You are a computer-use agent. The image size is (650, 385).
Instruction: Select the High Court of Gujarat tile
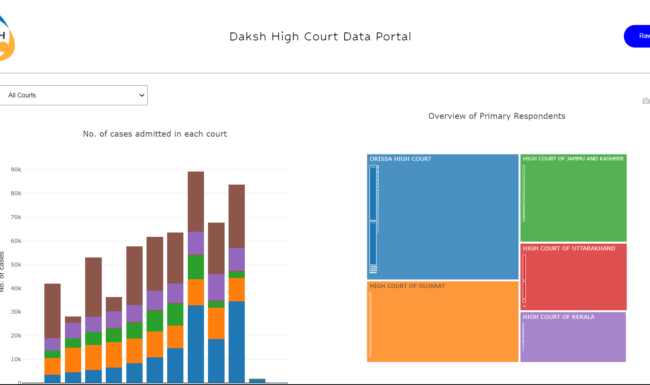pos(443,322)
